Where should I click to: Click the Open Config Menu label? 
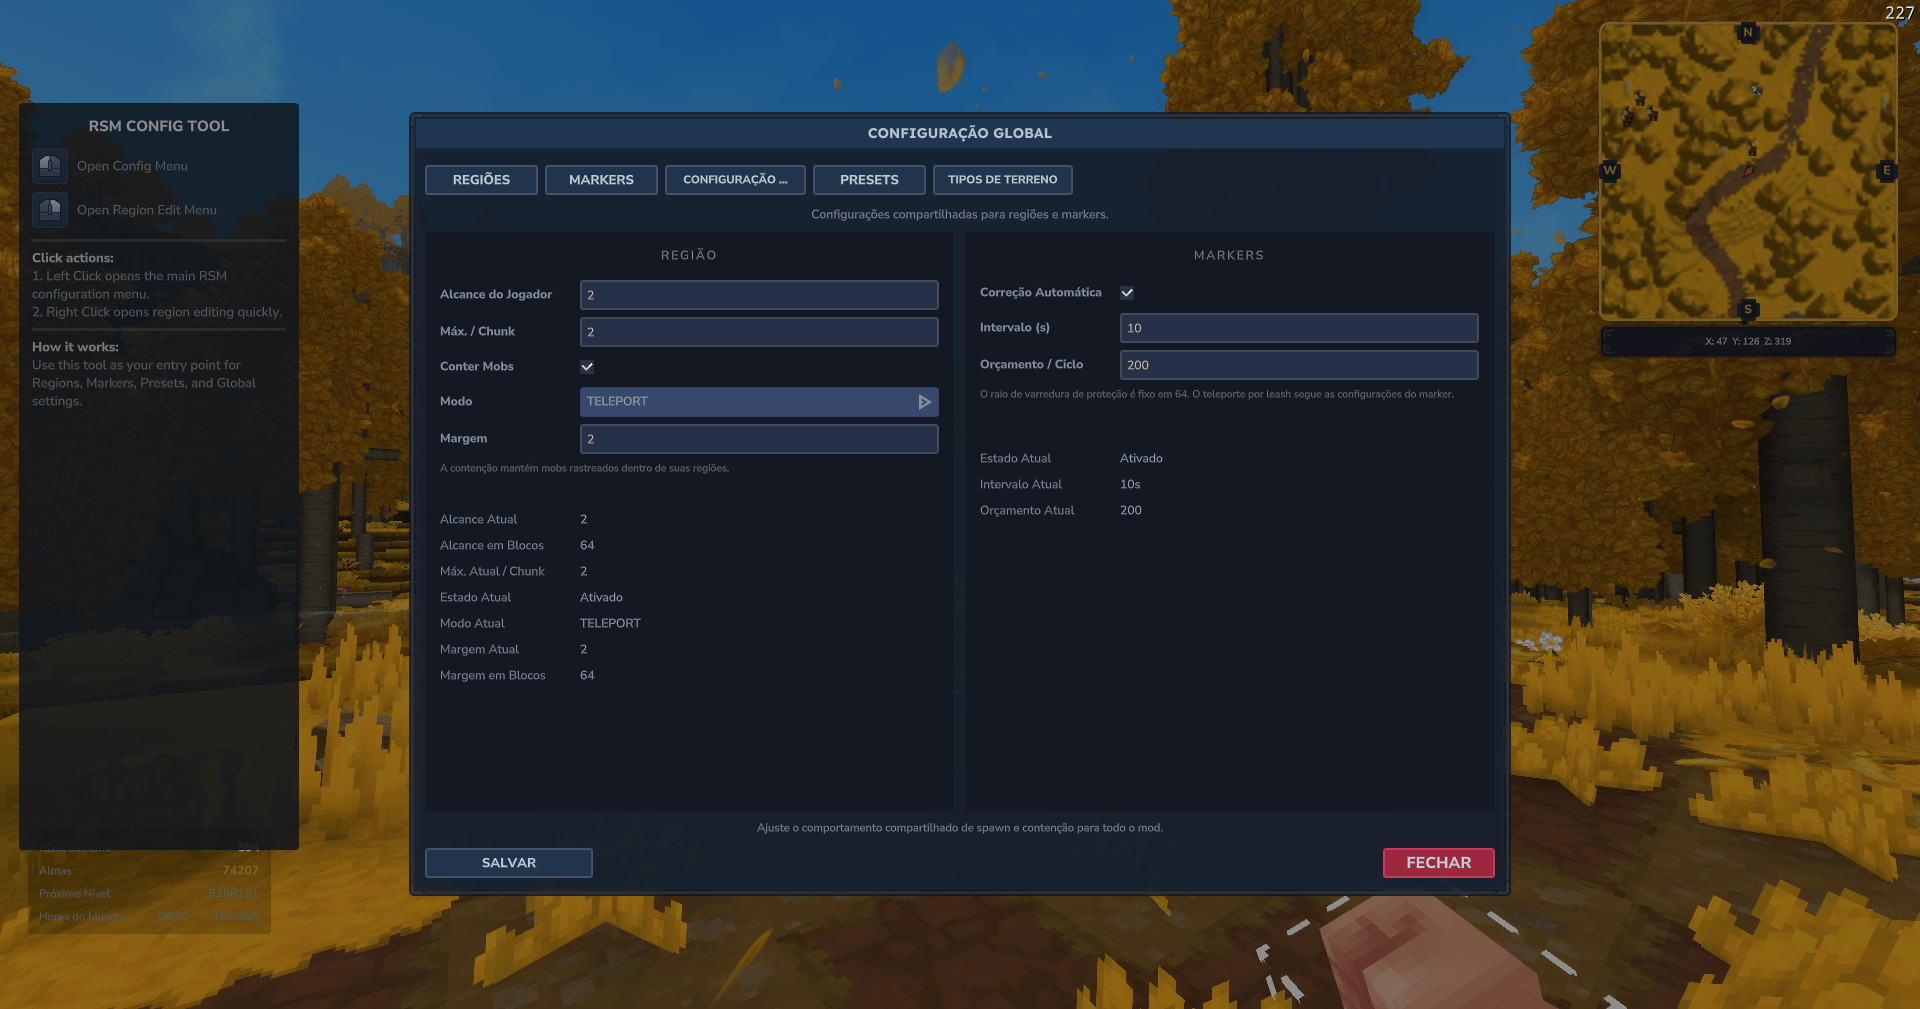pyautogui.click(x=132, y=166)
